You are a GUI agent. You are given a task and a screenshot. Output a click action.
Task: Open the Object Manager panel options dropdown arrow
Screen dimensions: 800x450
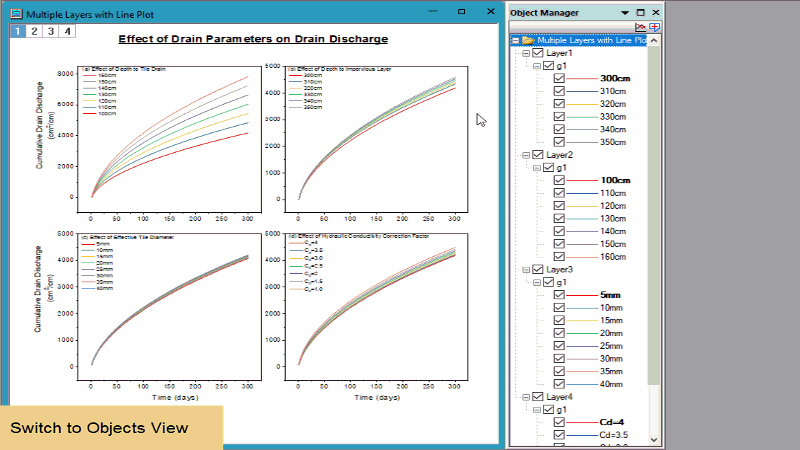(x=625, y=12)
